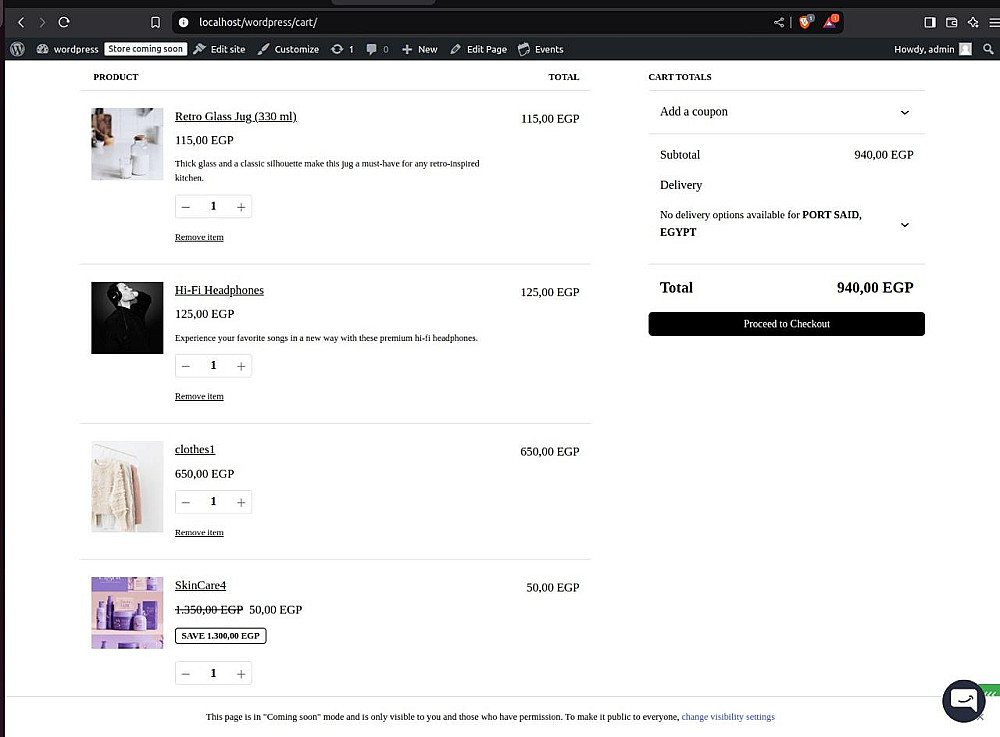Open change visibility settings link
The width and height of the screenshot is (1000, 737).
pyautogui.click(x=728, y=717)
